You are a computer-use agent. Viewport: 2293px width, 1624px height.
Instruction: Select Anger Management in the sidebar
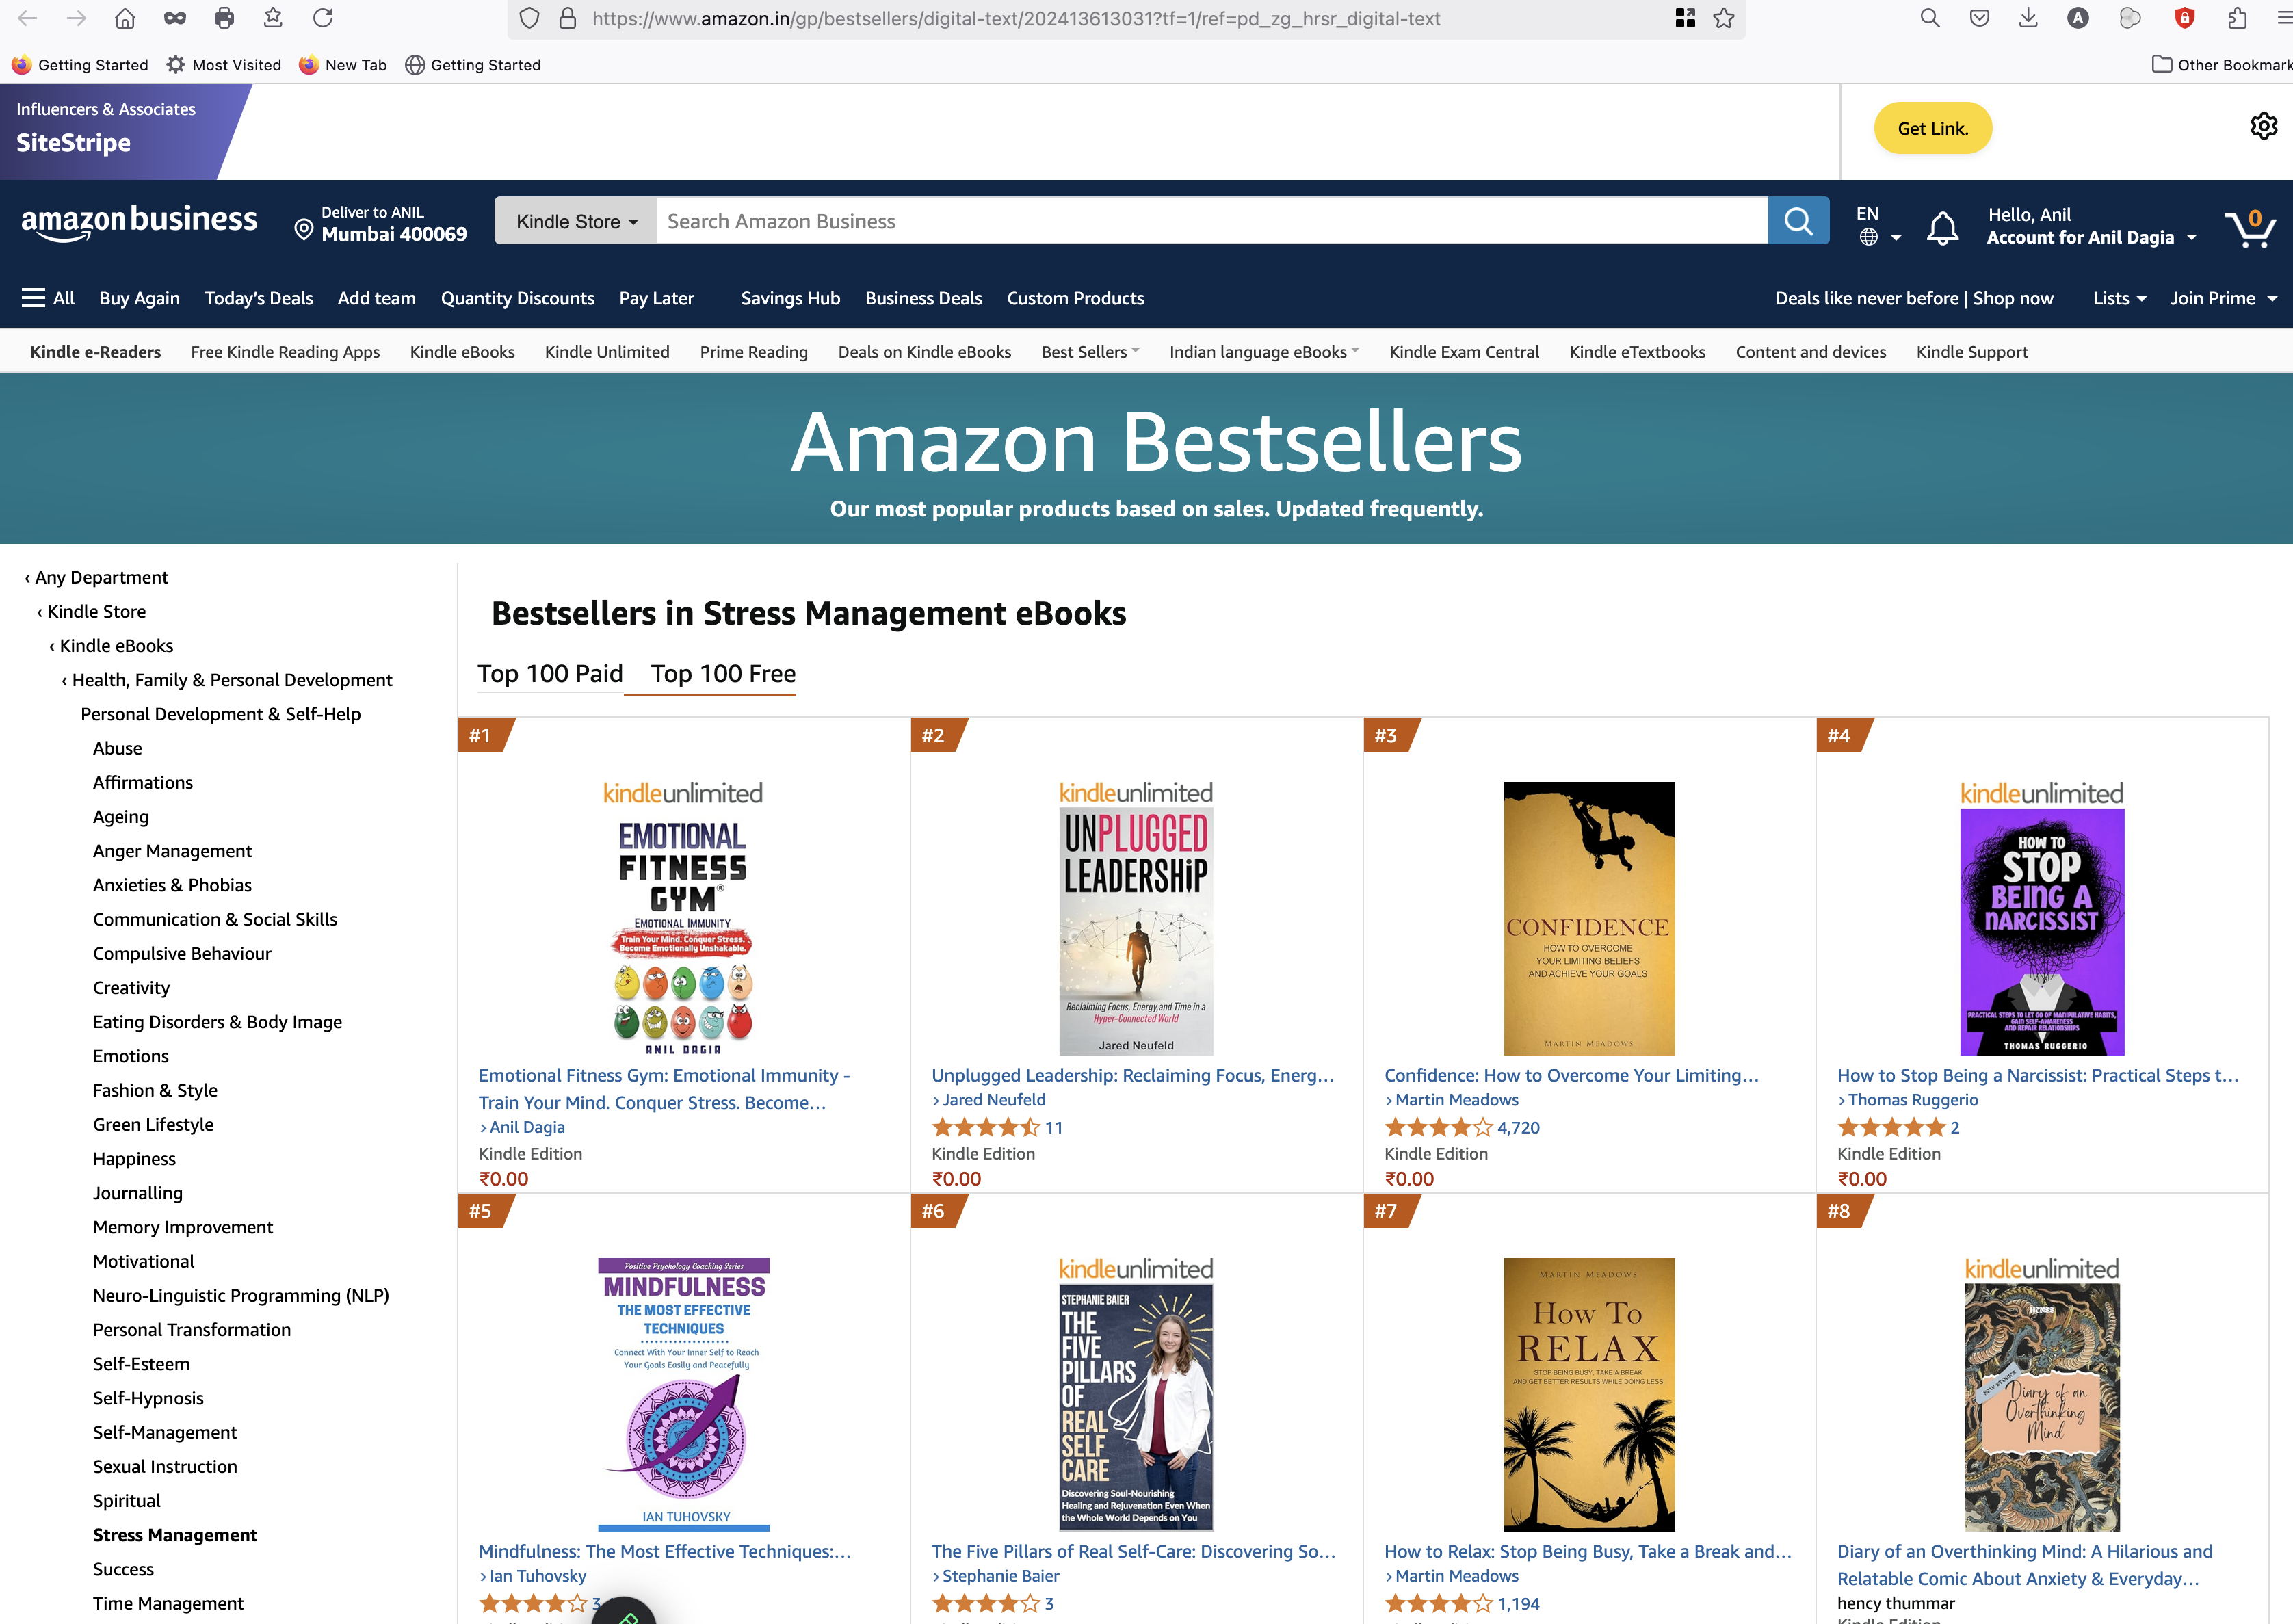pyautogui.click(x=172, y=851)
